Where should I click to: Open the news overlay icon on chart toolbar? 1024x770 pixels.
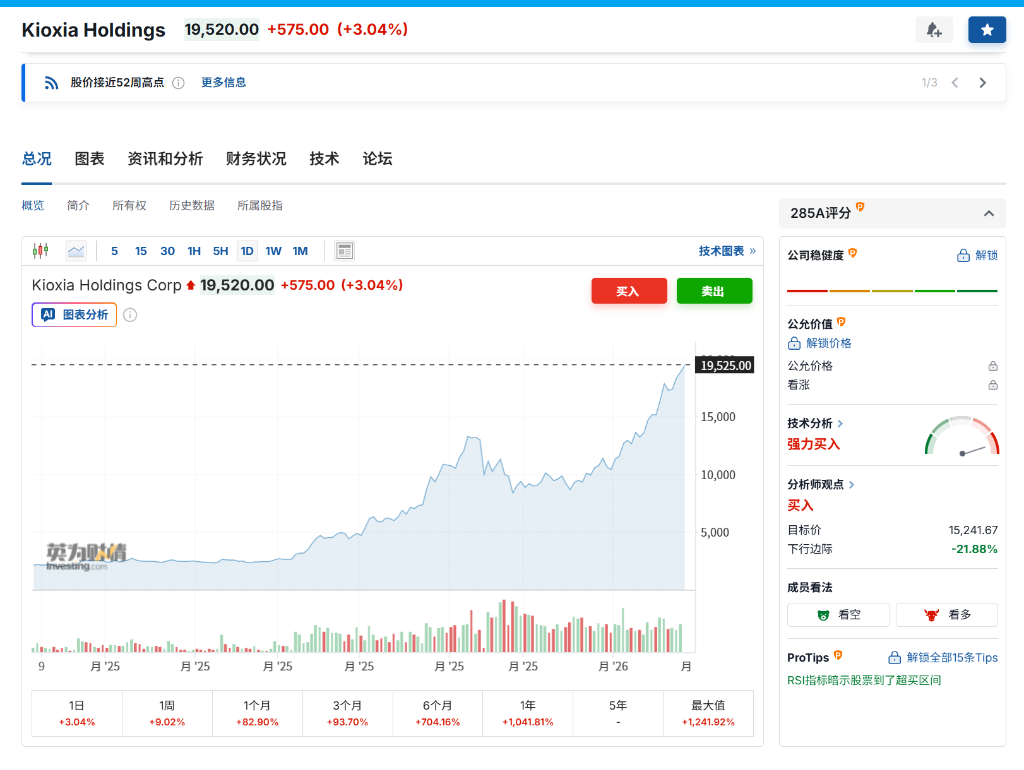pos(344,251)
